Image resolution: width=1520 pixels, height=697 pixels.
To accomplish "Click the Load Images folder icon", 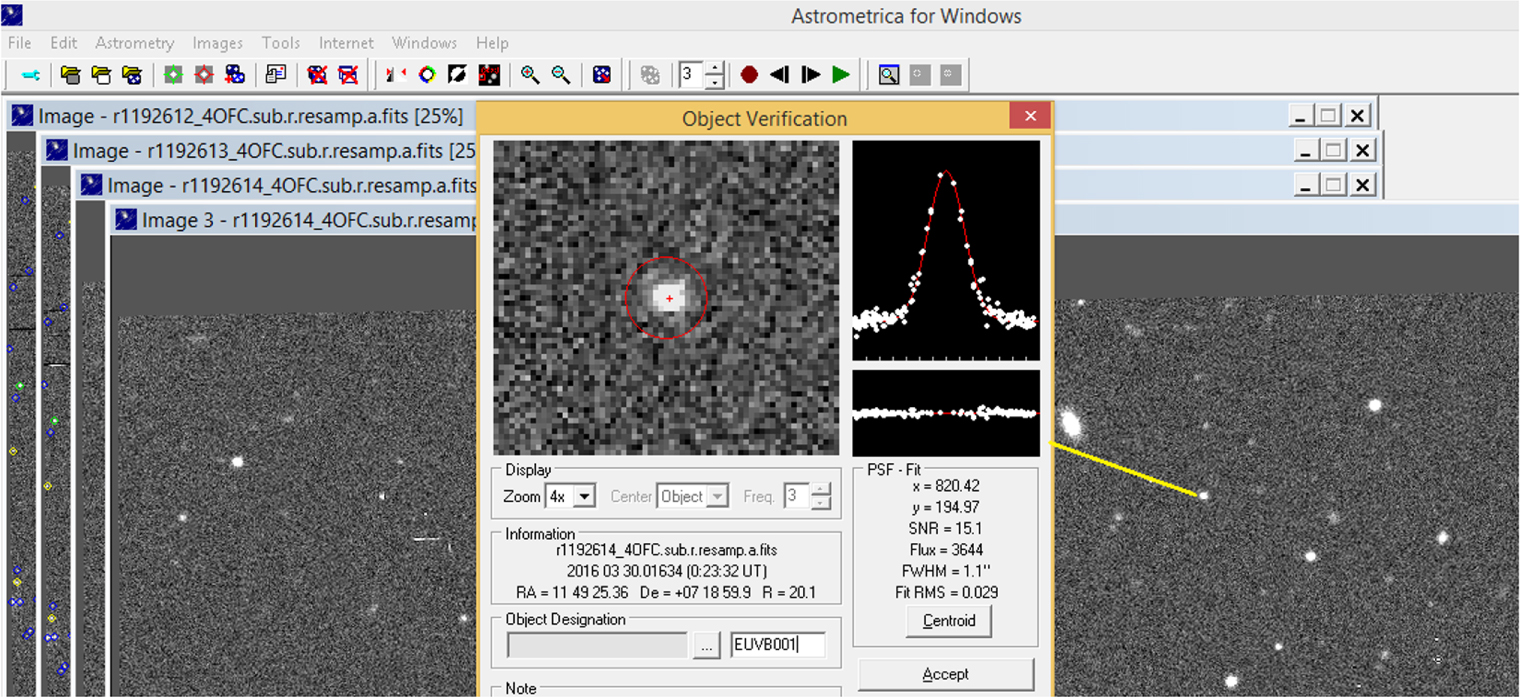I will (71, 74).
